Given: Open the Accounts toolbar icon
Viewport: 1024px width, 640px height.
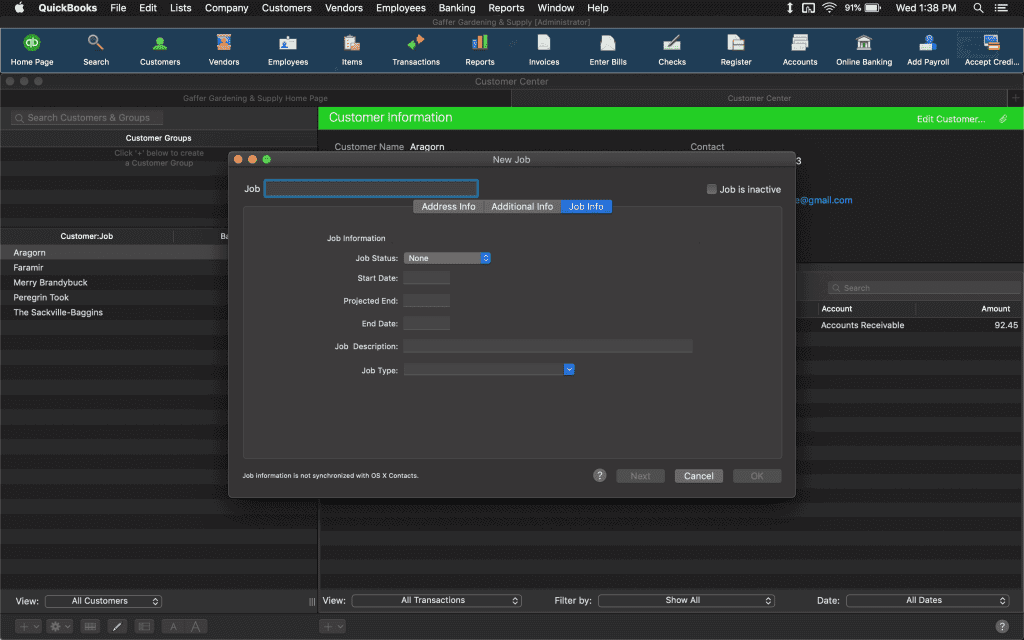Looking at the screenshot, I should [x=800, y=50].
